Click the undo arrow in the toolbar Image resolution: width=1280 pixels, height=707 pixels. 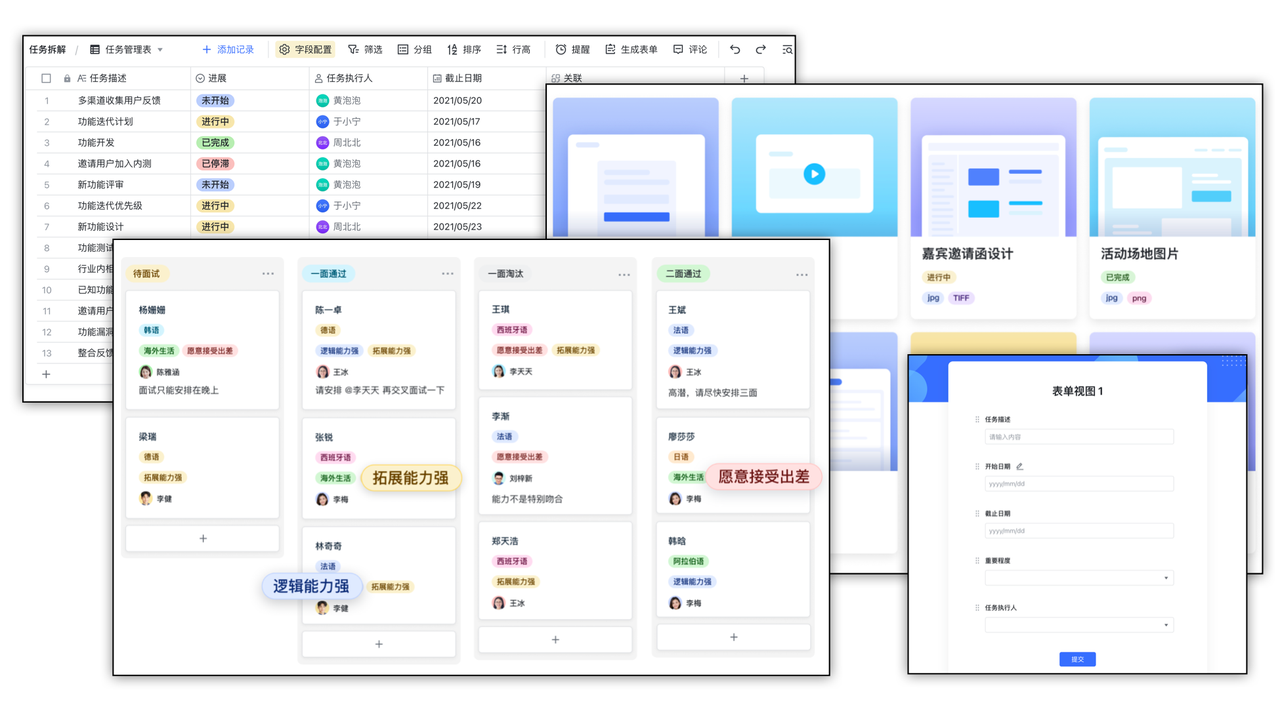[735, 49]
